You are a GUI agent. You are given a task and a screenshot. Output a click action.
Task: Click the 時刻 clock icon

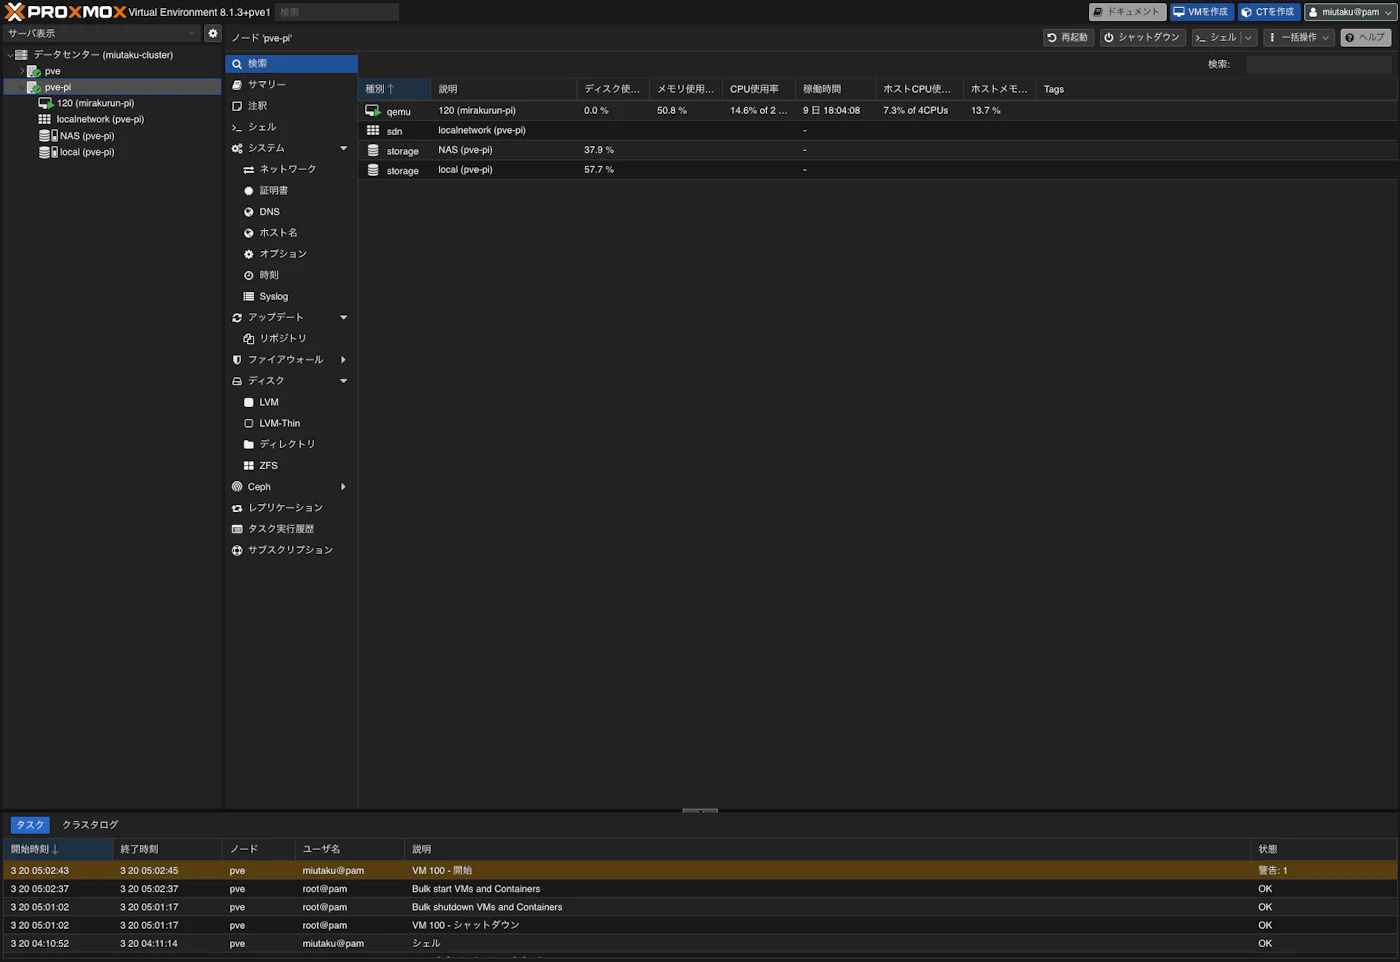249,275
